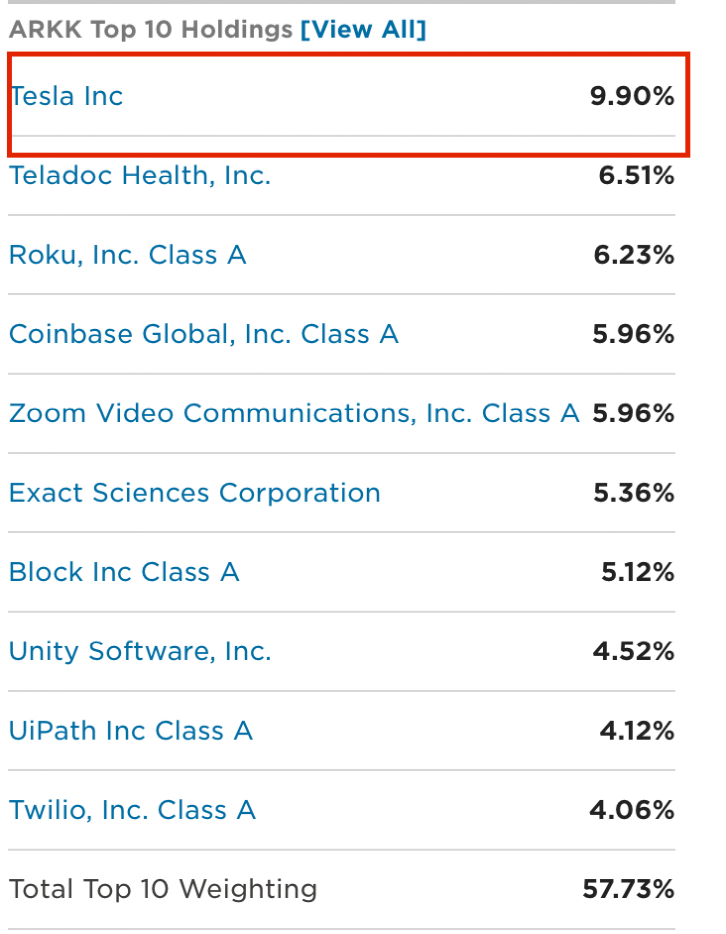726x934 pixels.
Task: Click Twilio's 4.06% weighting value
Action: coord(632,810)
